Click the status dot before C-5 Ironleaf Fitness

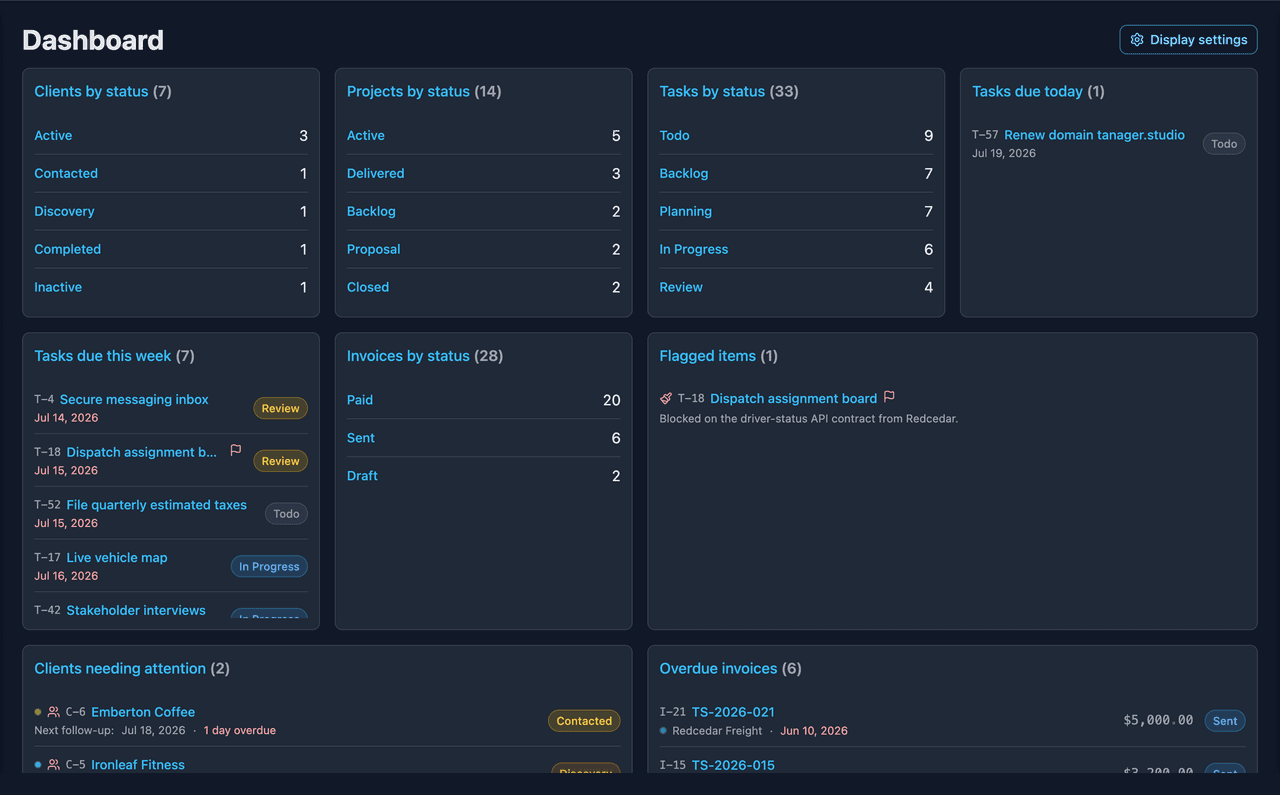click(38, 765)
